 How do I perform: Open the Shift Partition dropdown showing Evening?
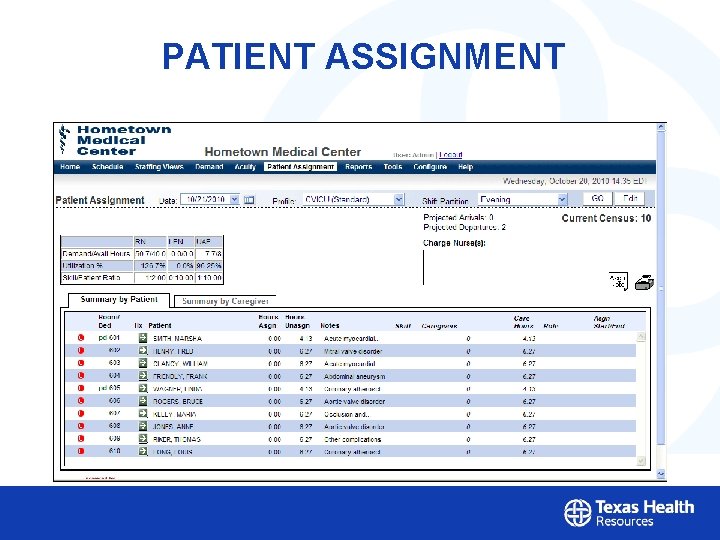[x=562, y=199]
